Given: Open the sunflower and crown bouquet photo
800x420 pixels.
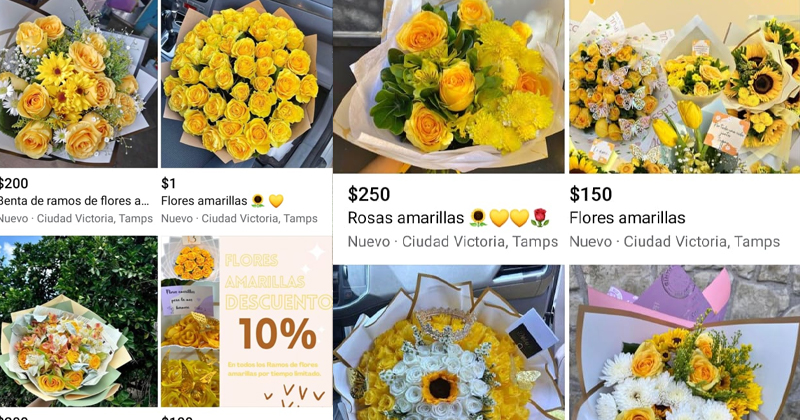Looking at the screenshot, I should [448, 342].
